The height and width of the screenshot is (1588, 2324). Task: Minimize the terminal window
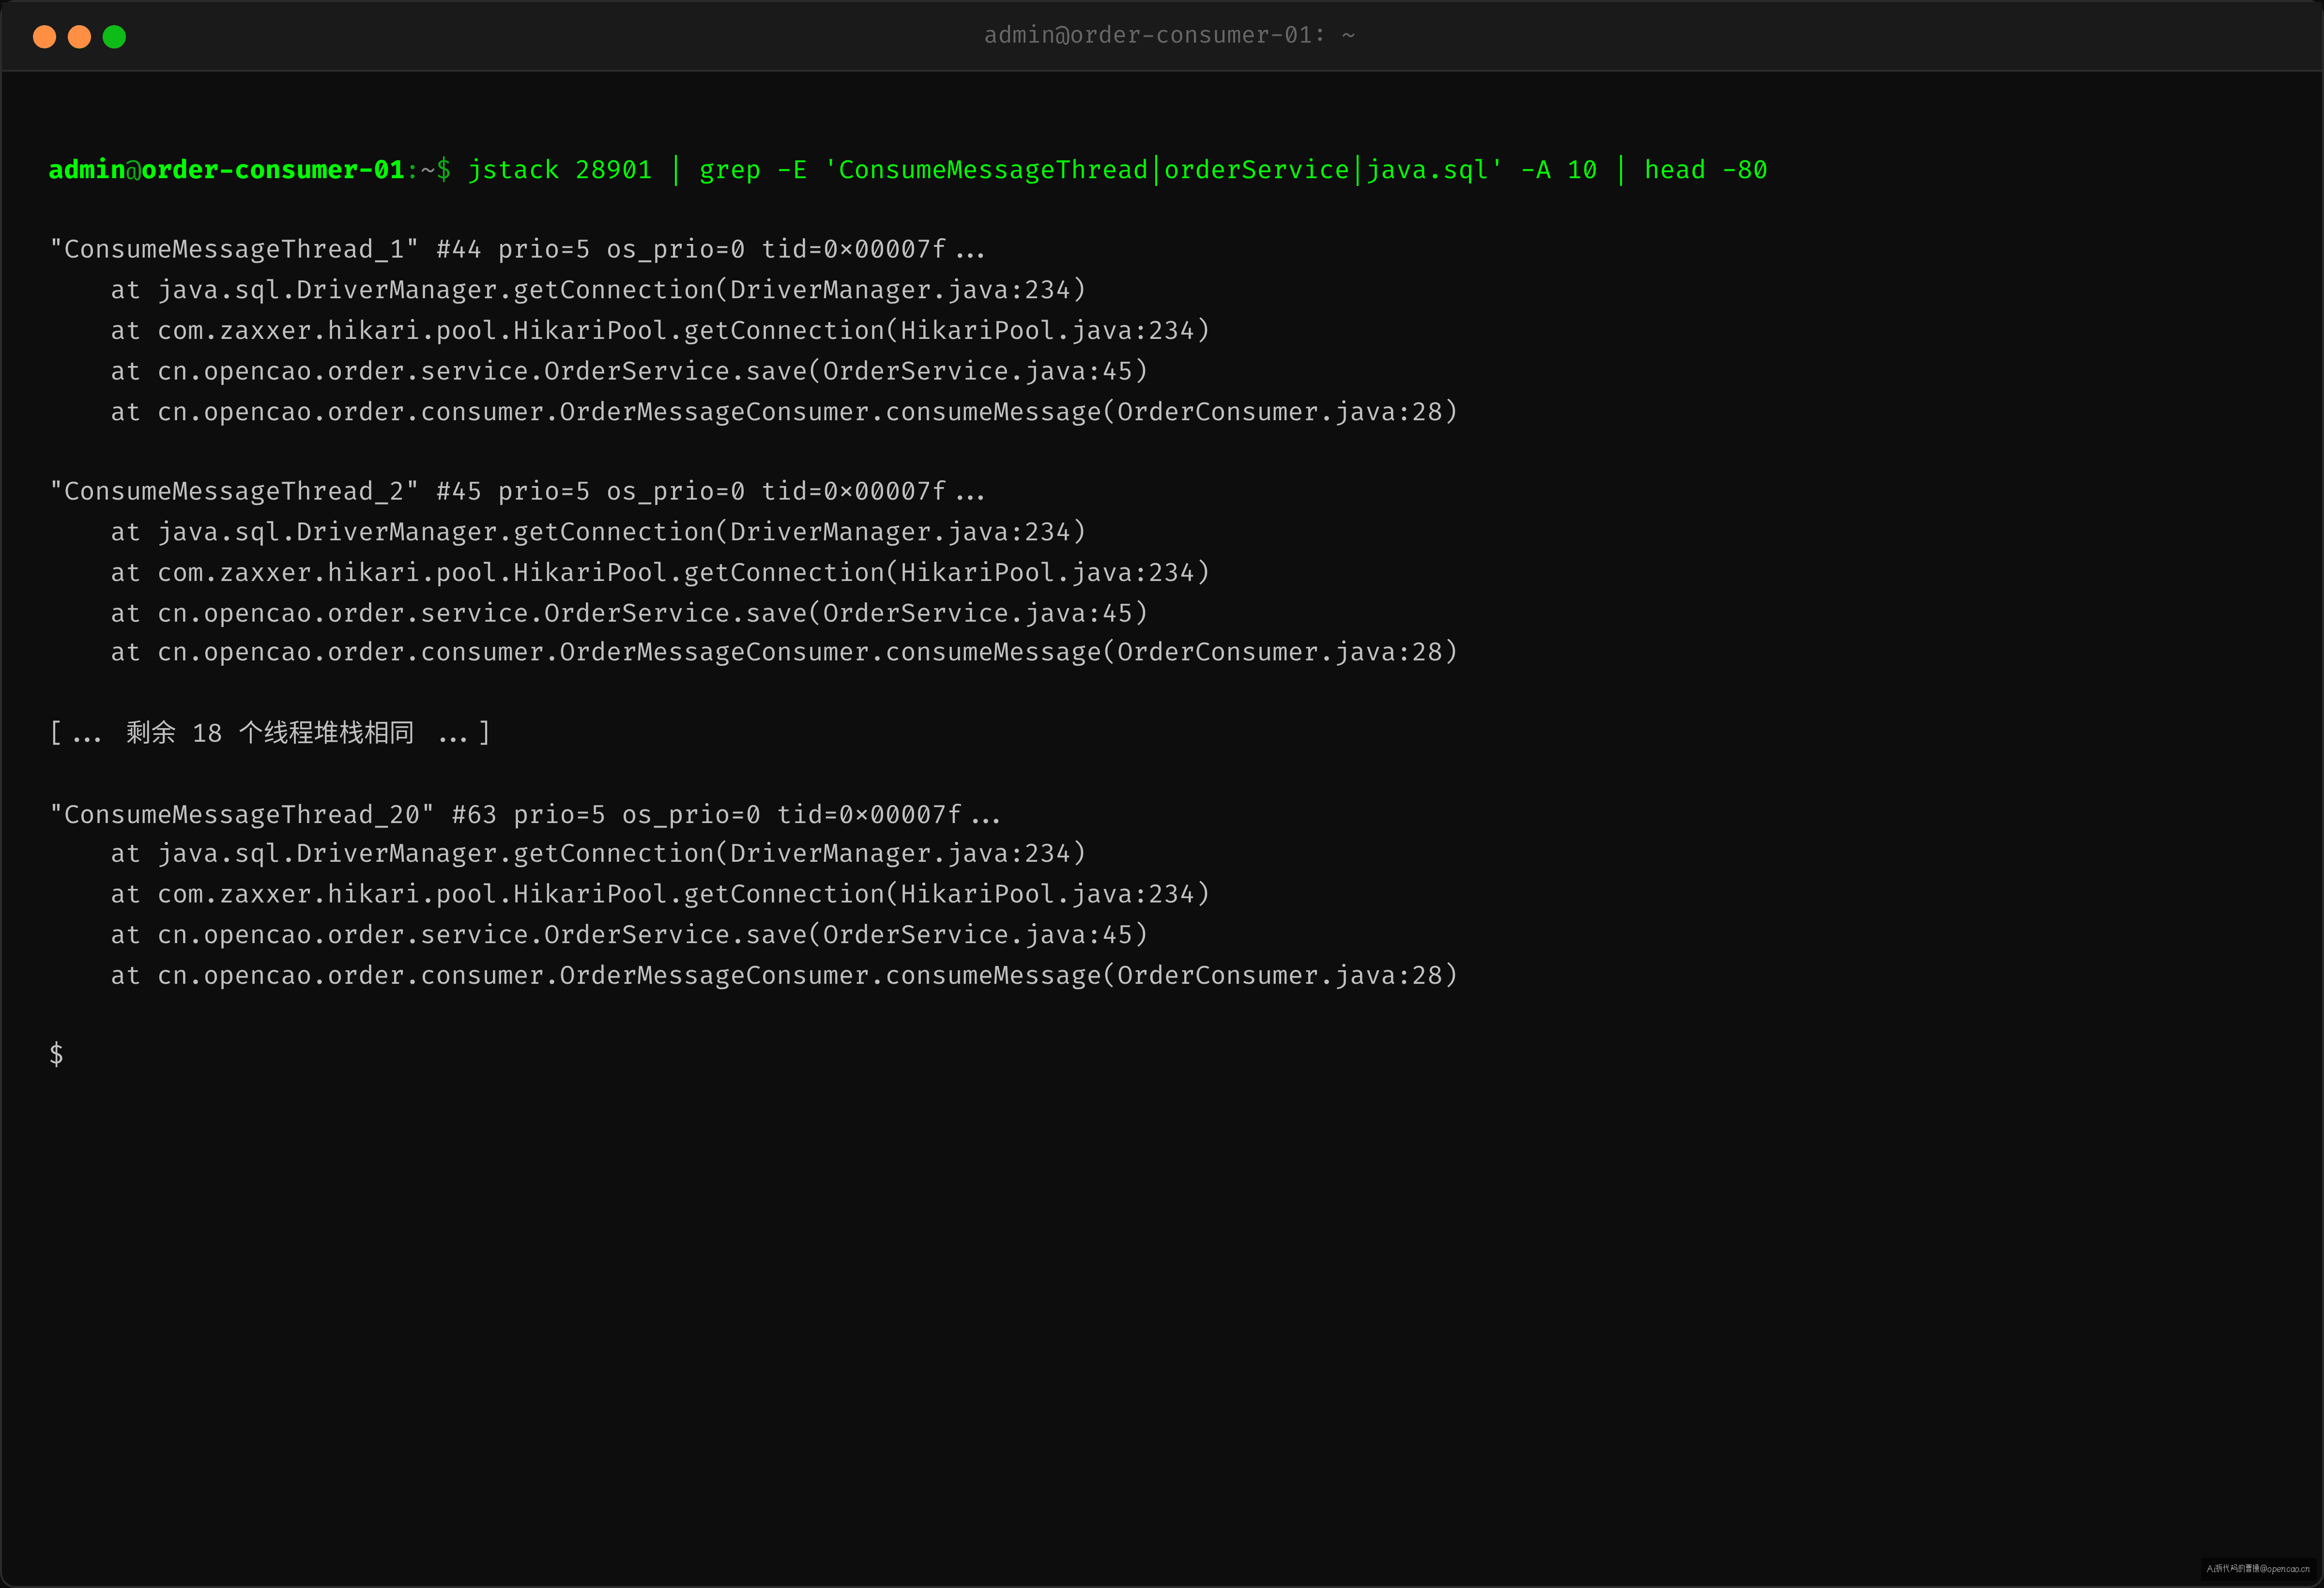tap(79, 37)
